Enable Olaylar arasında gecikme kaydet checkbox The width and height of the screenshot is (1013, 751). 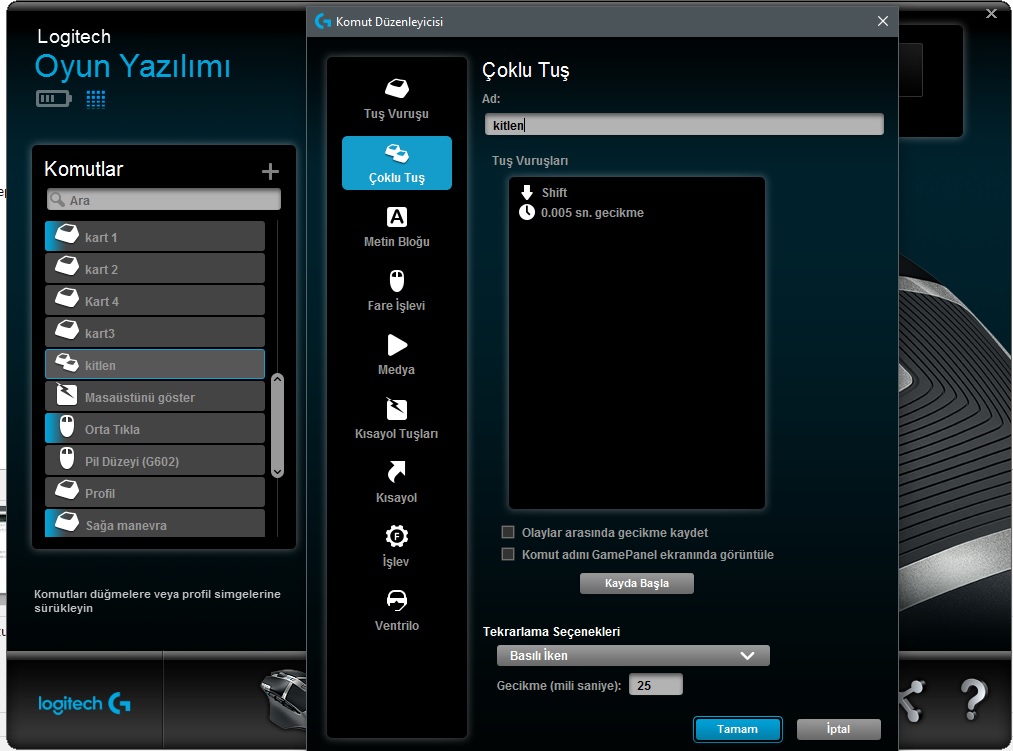508,532
